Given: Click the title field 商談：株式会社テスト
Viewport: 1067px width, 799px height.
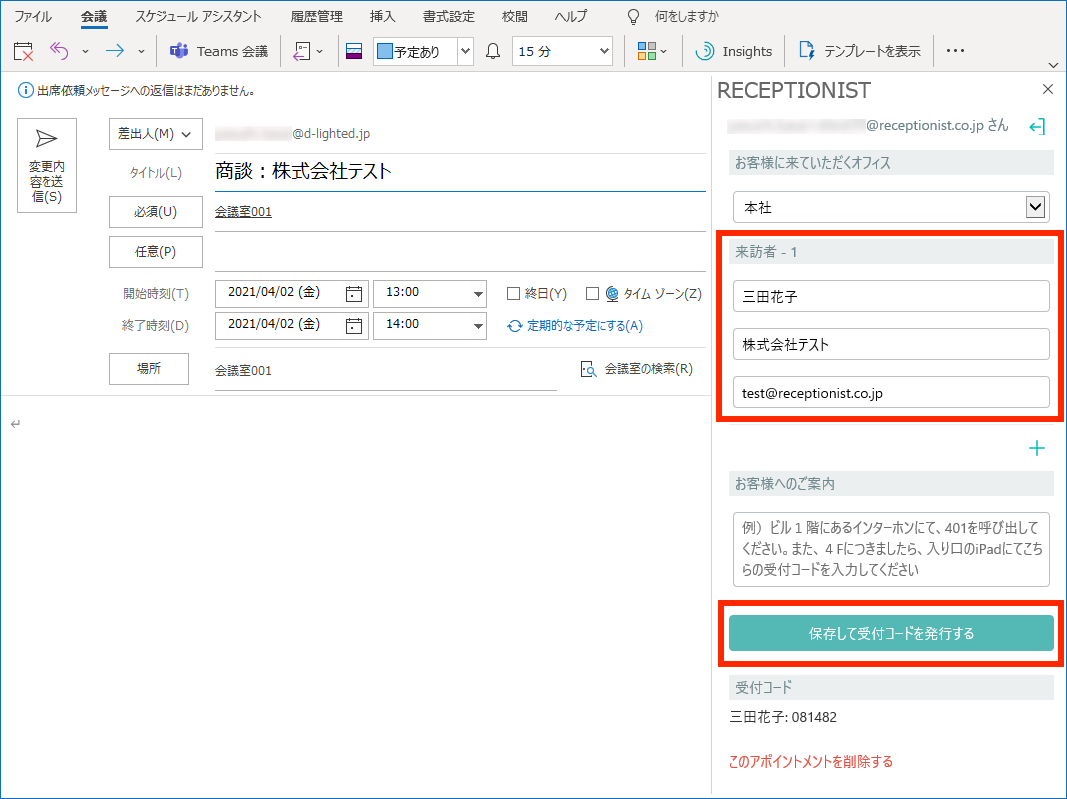Looking at the screenshot, I should tap(460, 172).
